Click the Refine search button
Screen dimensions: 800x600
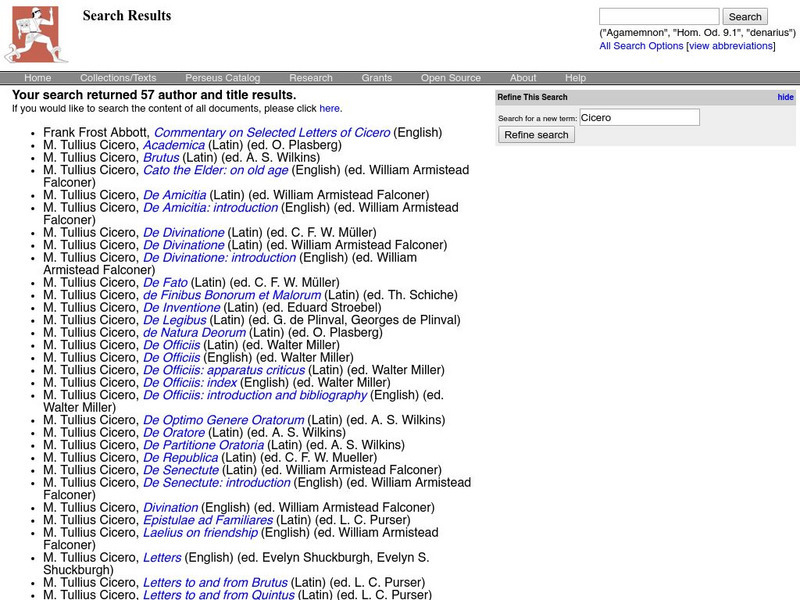[x=536, y=135]
